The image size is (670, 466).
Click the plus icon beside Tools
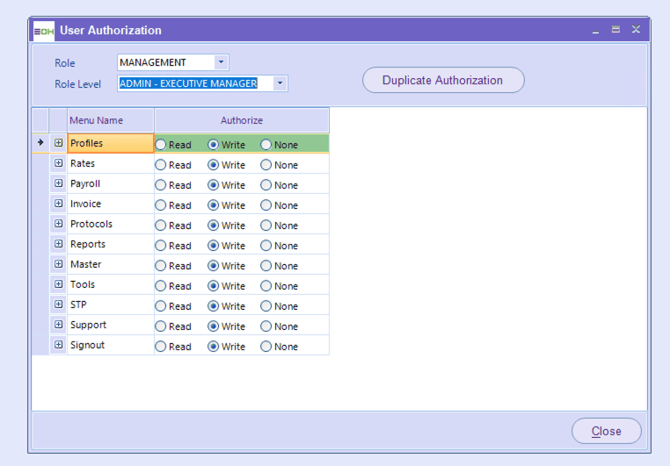(58, 285)
